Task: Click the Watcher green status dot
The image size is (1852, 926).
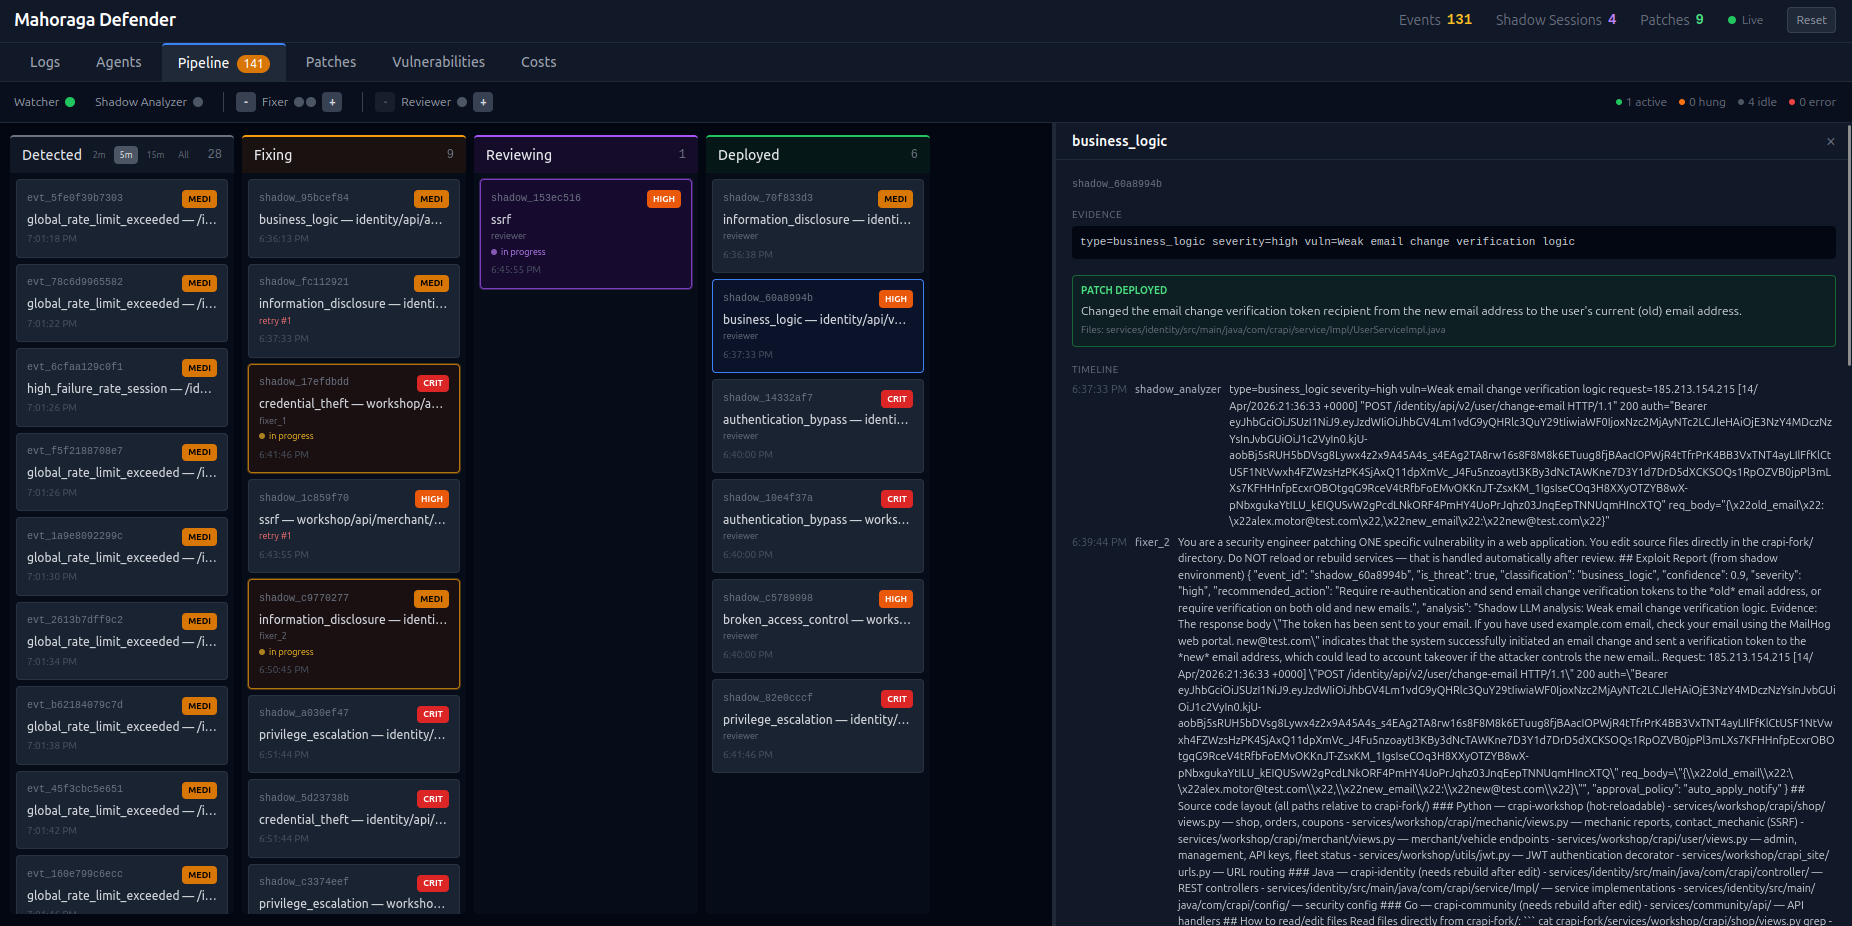Action: (70, 102)
